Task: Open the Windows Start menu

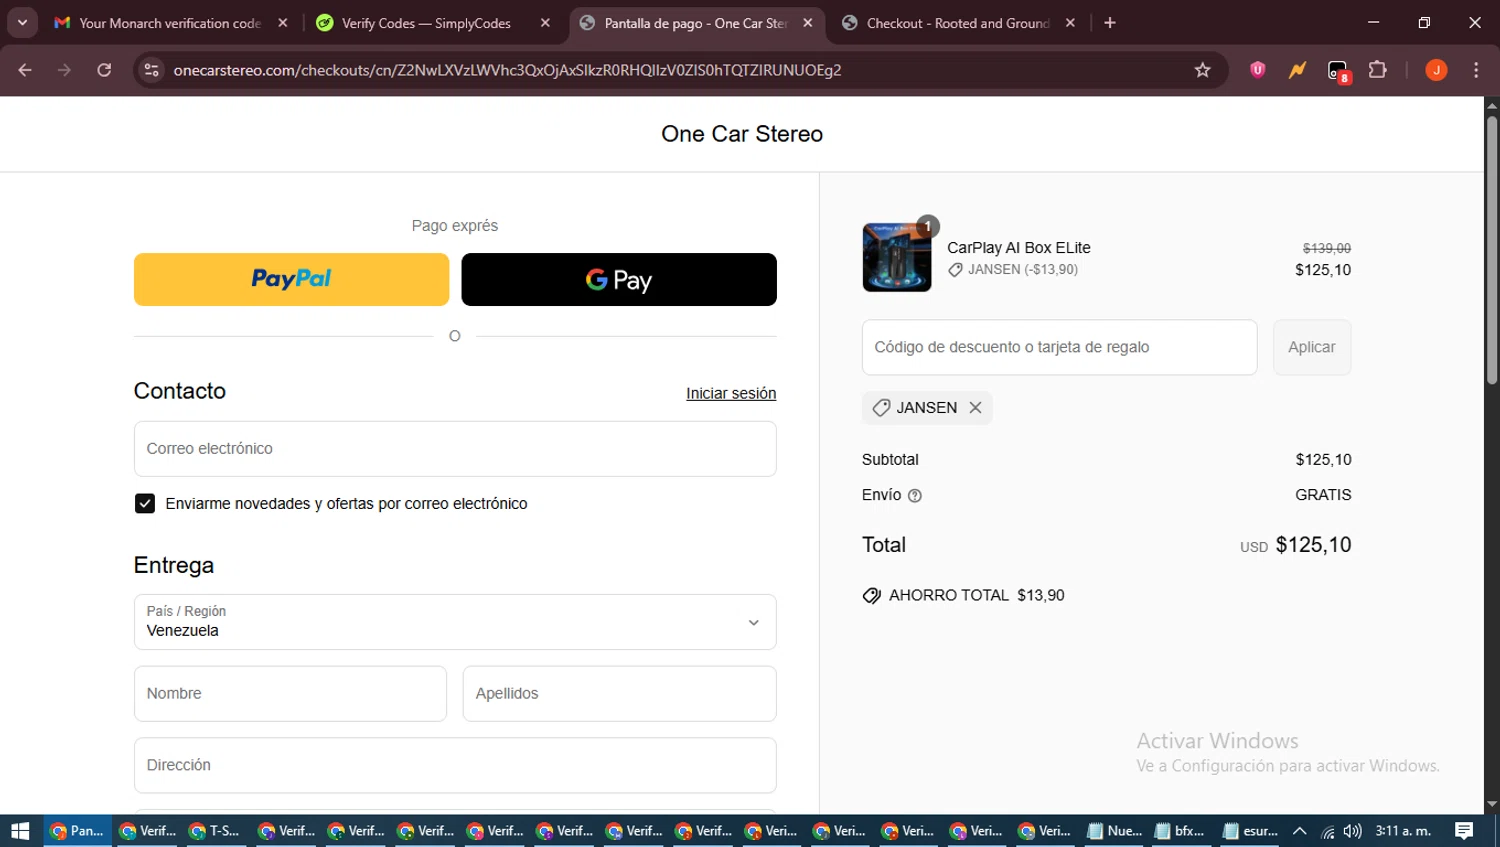Action: [x=20, y=830]
